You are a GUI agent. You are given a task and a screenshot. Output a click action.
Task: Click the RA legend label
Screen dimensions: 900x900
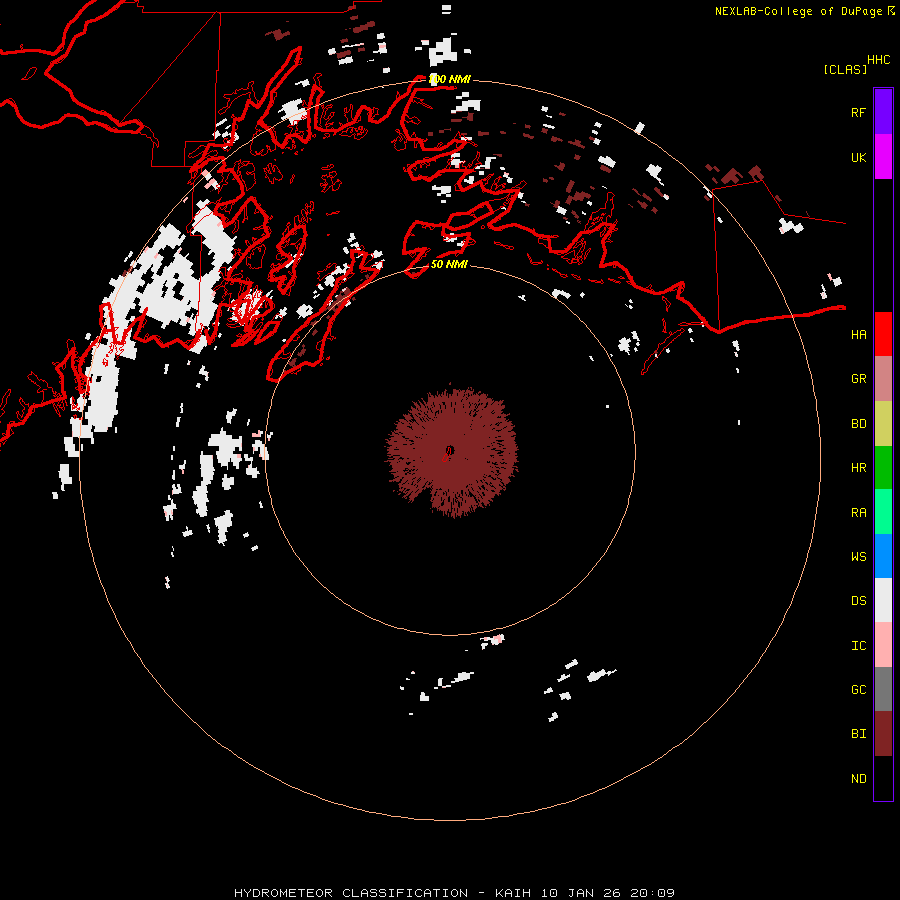[x=858, y=513]
